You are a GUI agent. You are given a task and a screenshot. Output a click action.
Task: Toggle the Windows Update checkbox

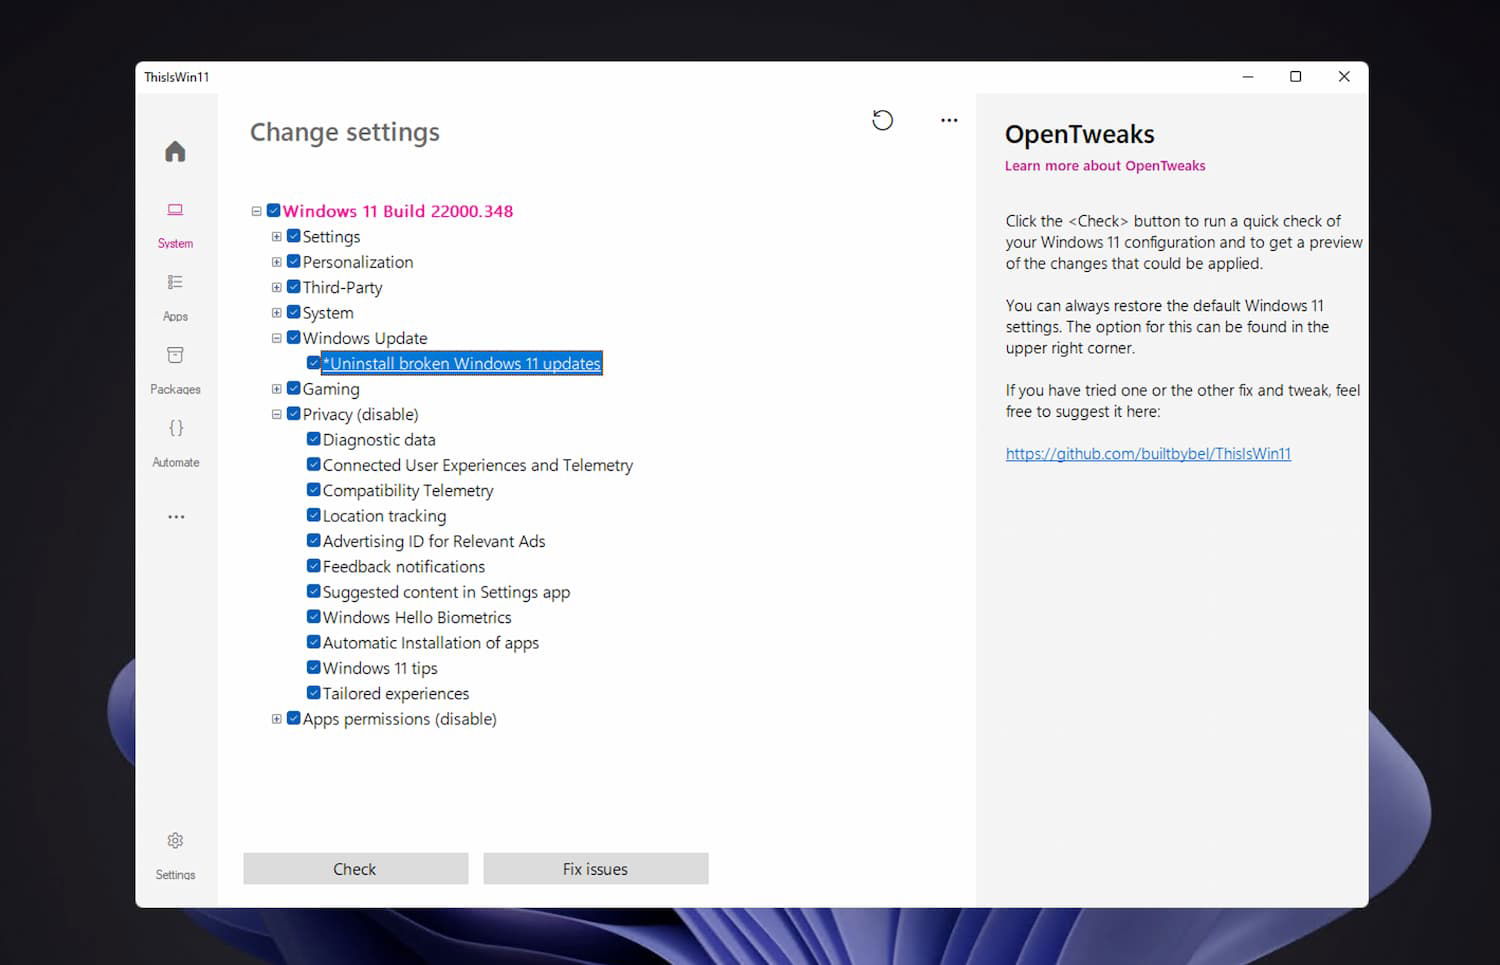(293, 338)
